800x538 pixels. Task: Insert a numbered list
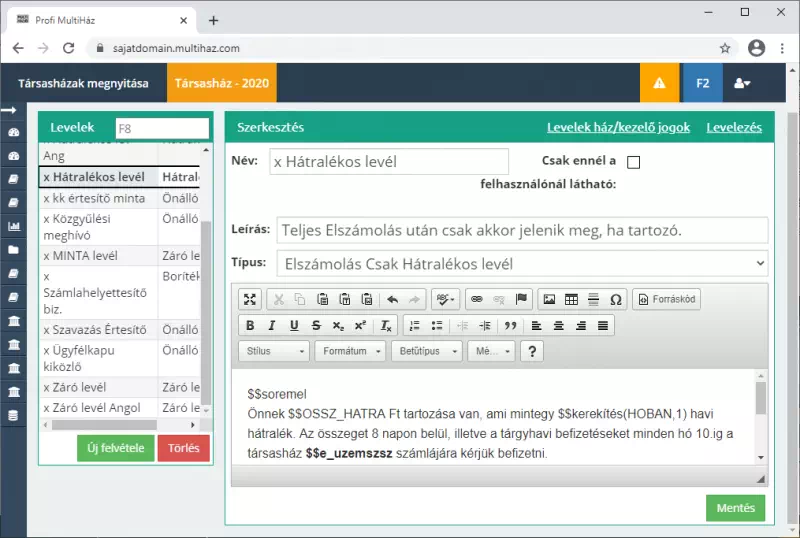pos(414,325)
